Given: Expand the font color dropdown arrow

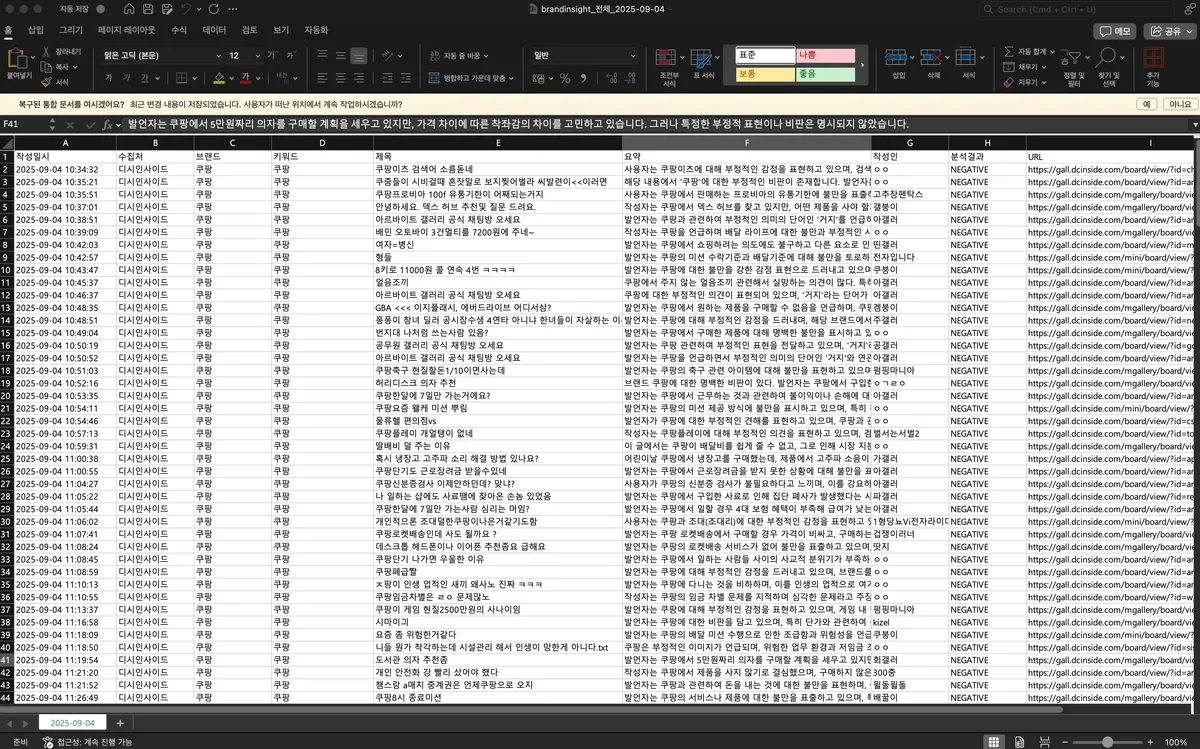Looking at the screenshot, I should tap(260, 77).
